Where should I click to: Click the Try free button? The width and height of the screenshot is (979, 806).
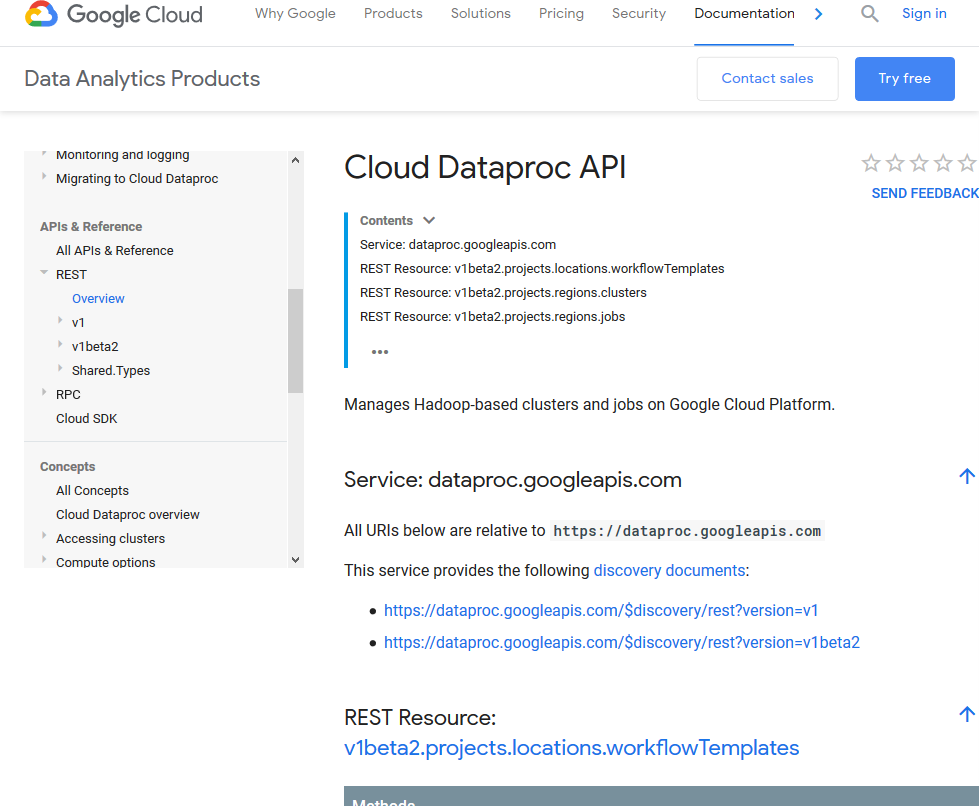point(904,79)
